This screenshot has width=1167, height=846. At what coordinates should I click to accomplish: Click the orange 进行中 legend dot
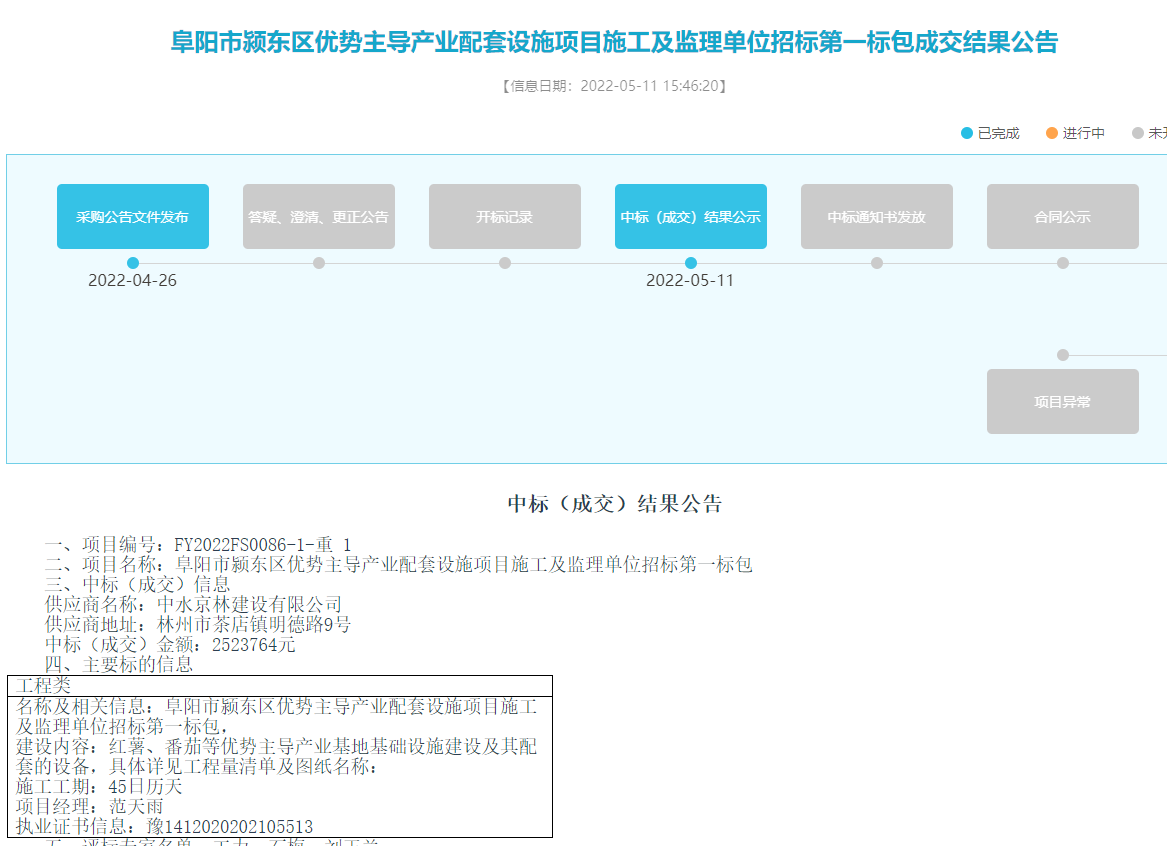1052,134
